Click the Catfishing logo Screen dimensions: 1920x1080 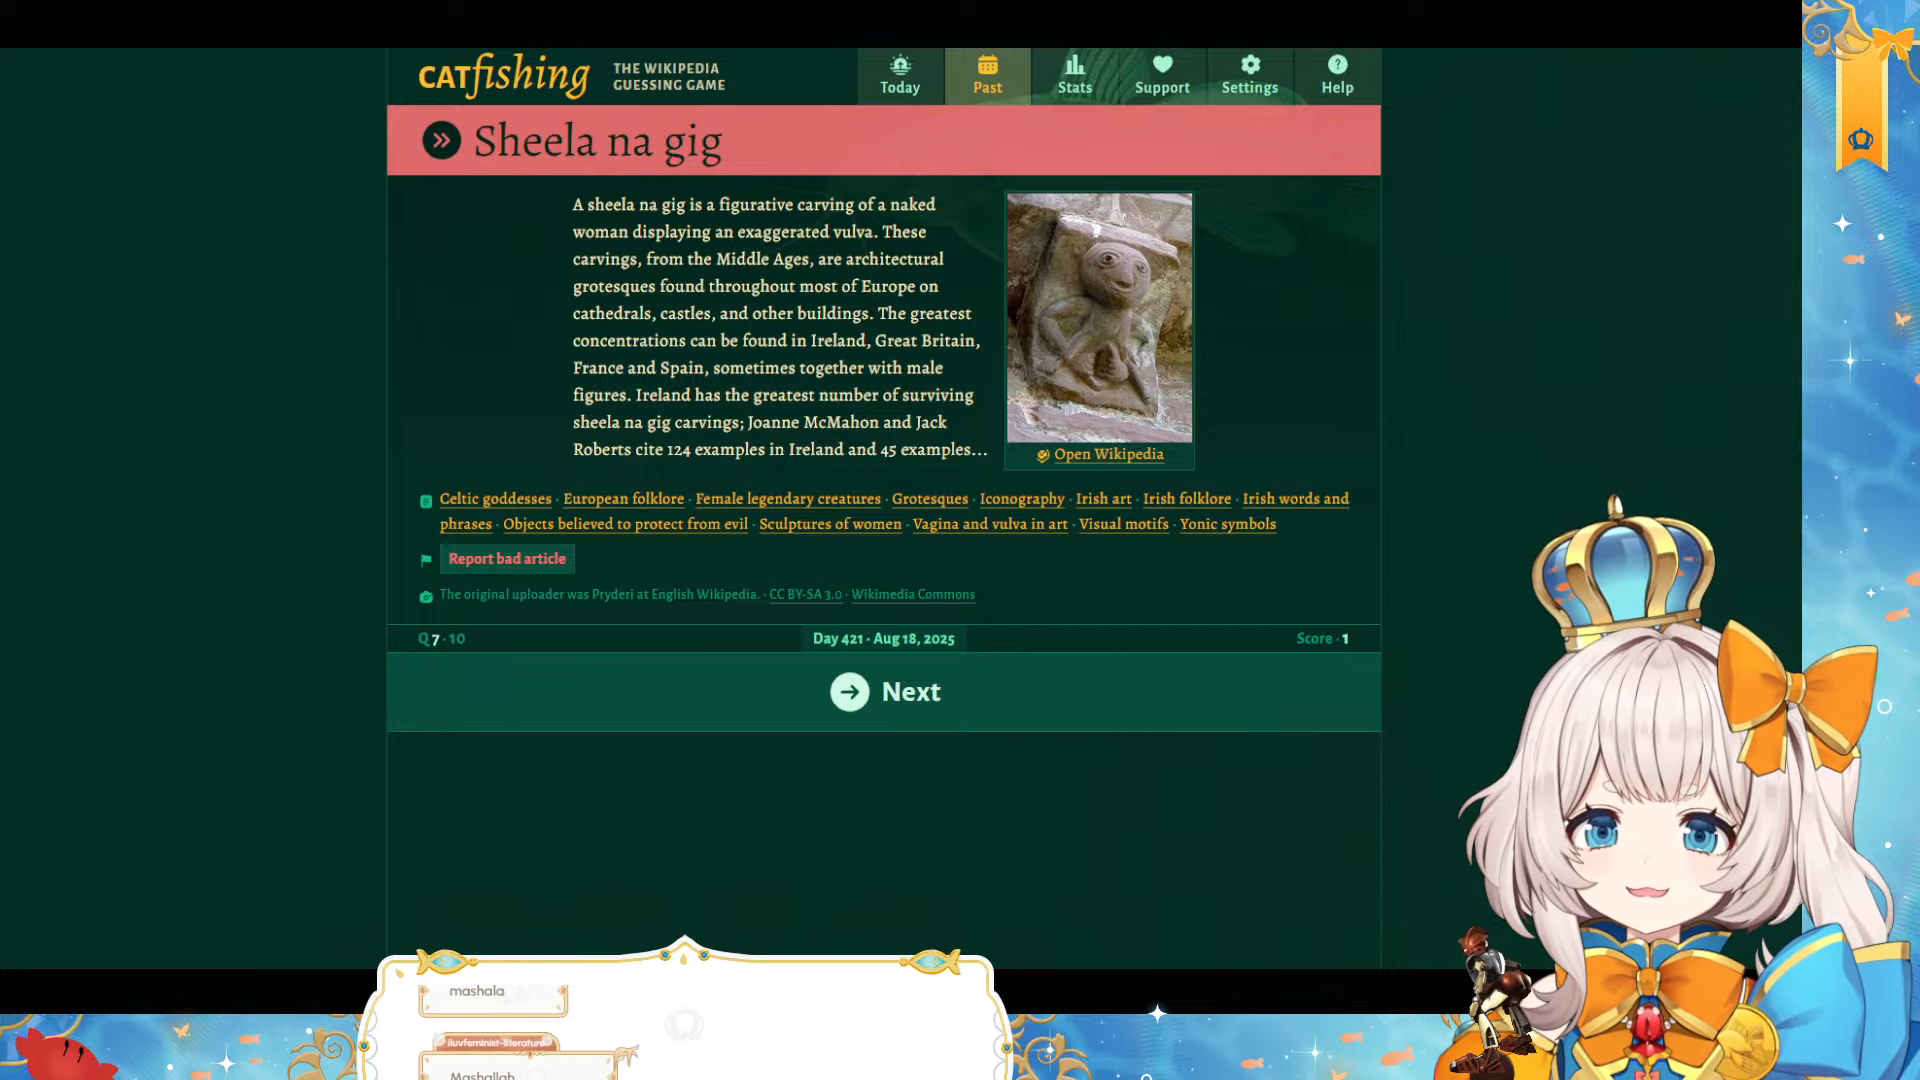coord(504,76)
